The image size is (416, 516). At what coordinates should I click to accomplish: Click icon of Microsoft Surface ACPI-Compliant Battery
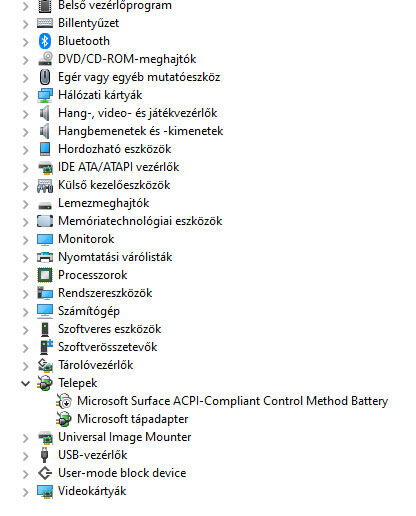pyautogui.click(x=64, y=401)
